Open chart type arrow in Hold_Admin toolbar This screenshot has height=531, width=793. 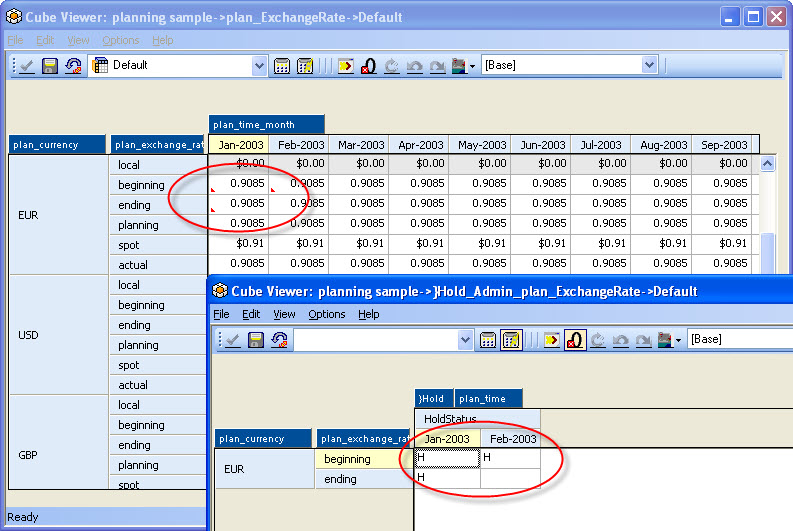pos(678,340)
